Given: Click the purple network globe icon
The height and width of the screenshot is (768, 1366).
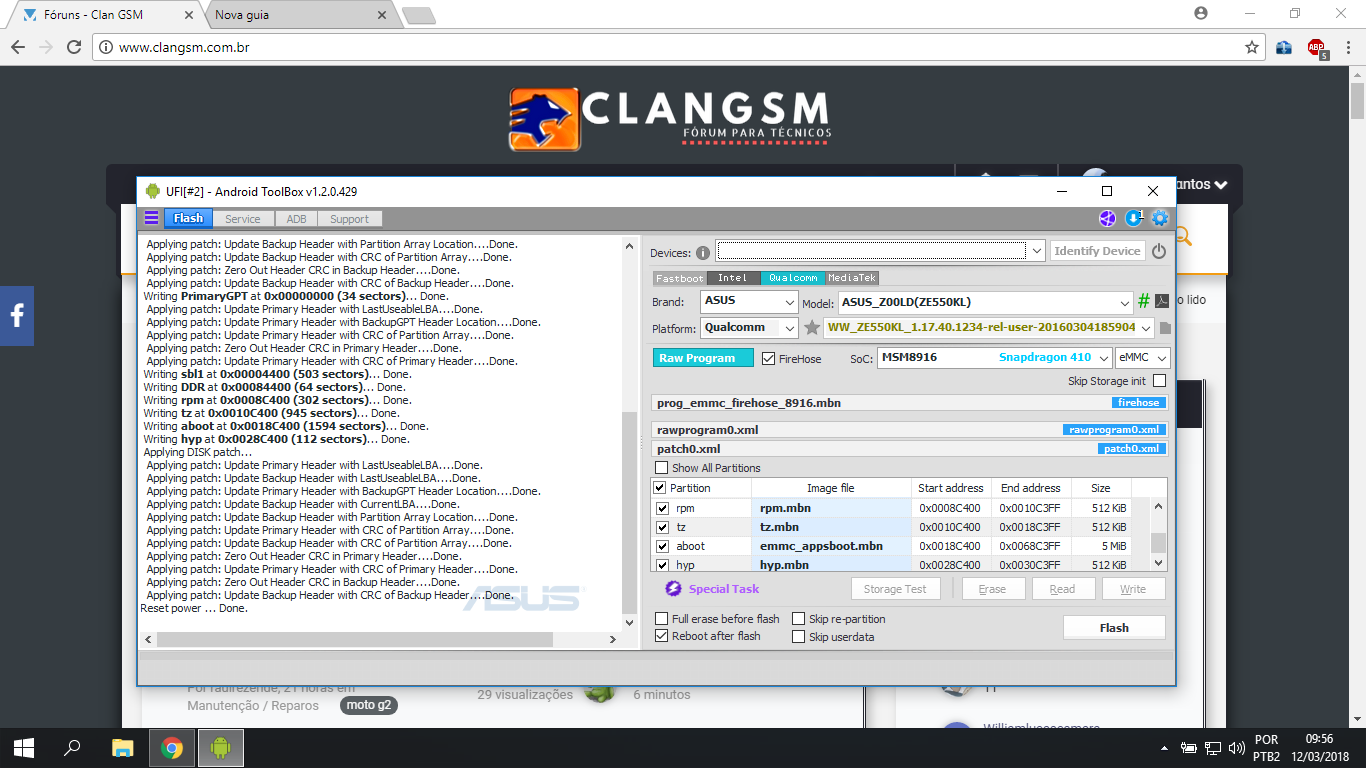Looking at the screenshot, I should click(x=1107, y=218).
